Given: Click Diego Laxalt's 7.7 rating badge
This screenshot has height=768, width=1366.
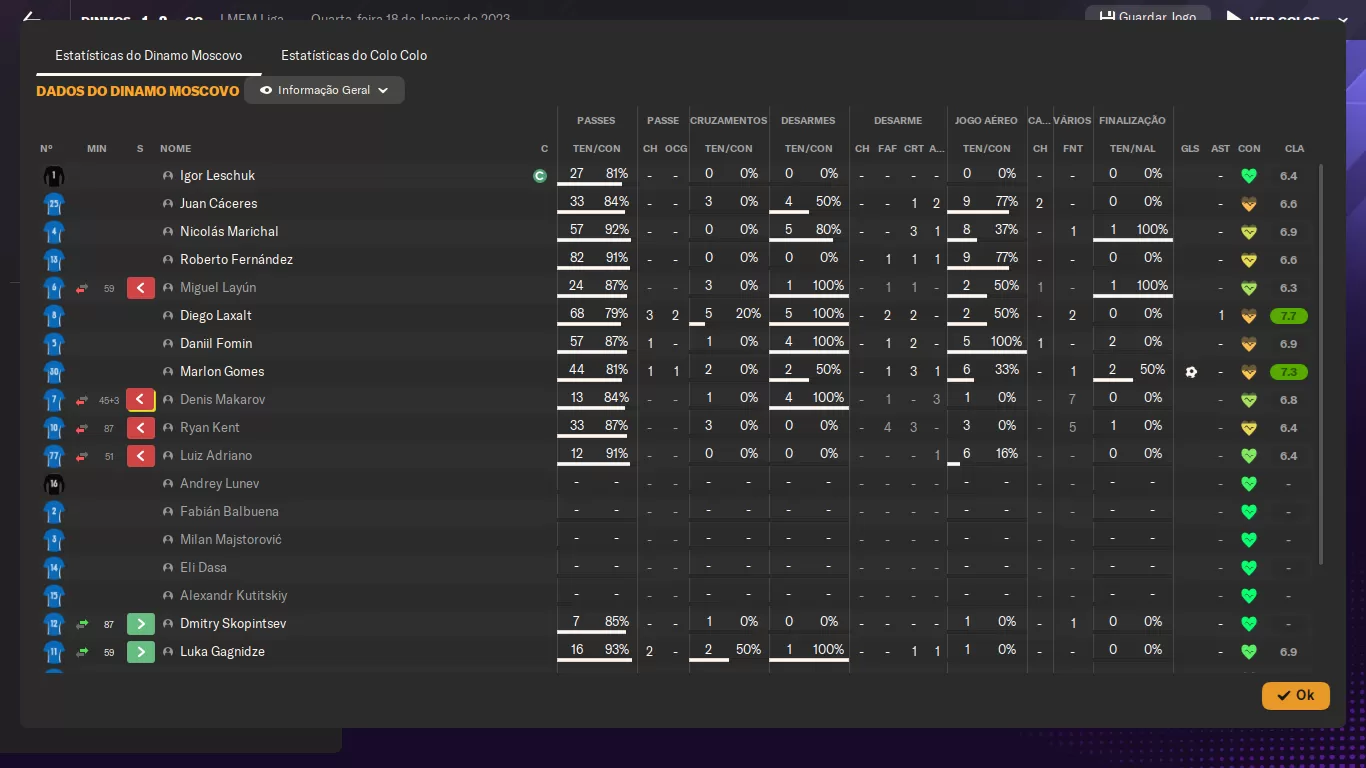Looking at the screenshot, I should point(1288,316).
